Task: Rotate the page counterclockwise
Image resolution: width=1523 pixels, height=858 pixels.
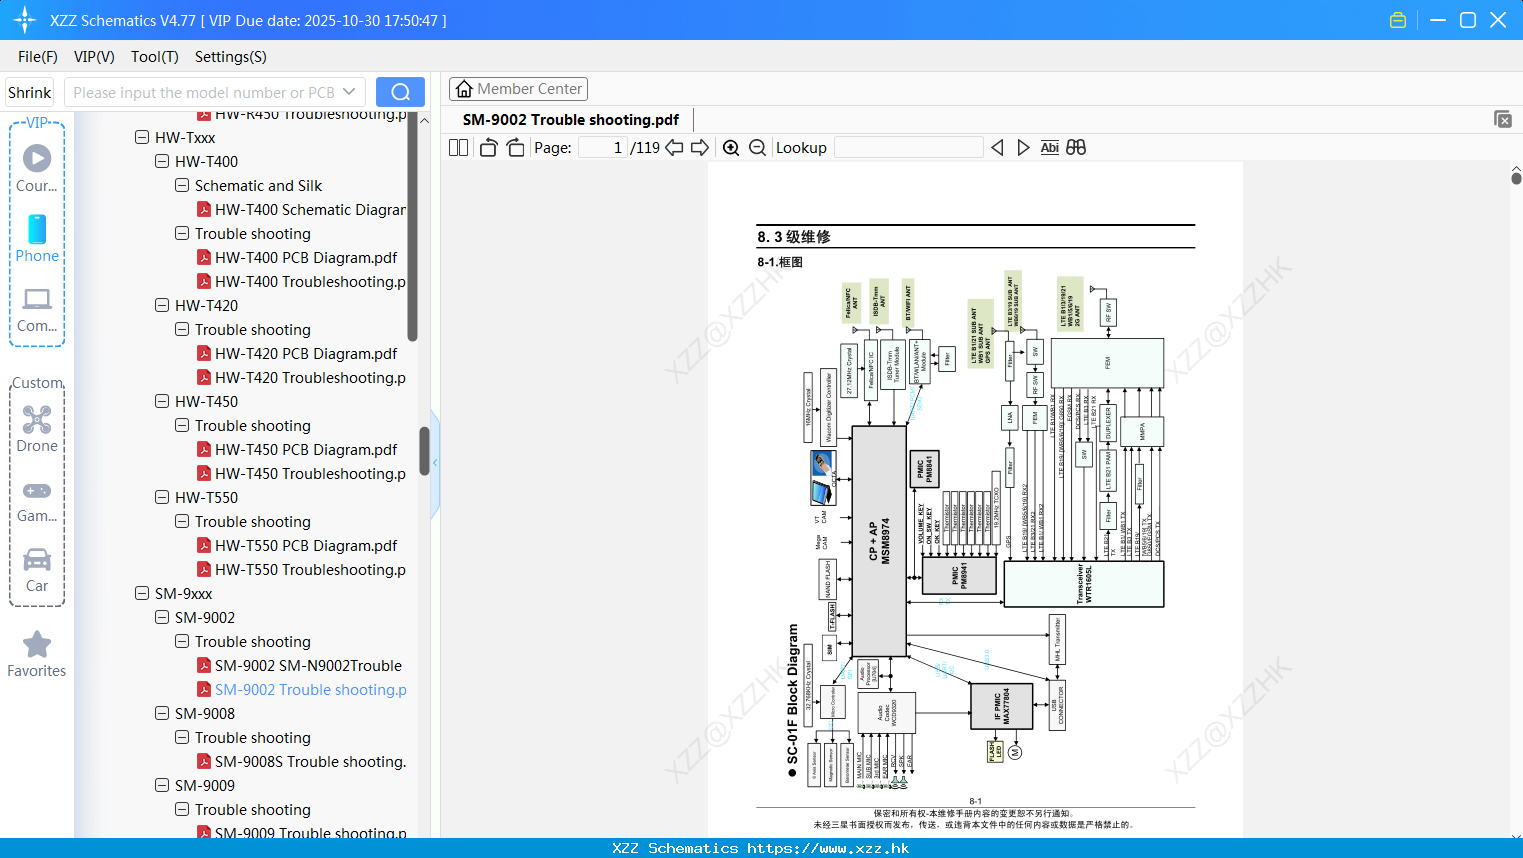Action: (487, 147)
